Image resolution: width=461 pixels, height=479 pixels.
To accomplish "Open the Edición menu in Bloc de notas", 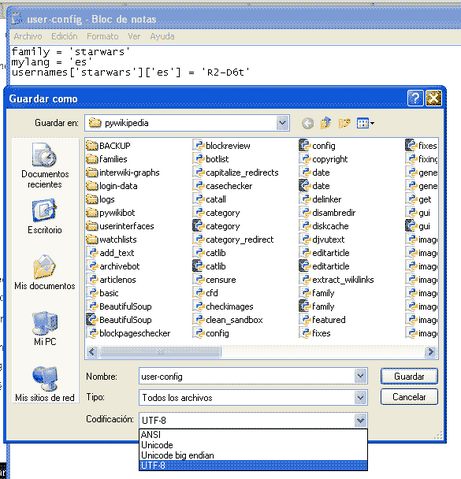I will point(64,36).
